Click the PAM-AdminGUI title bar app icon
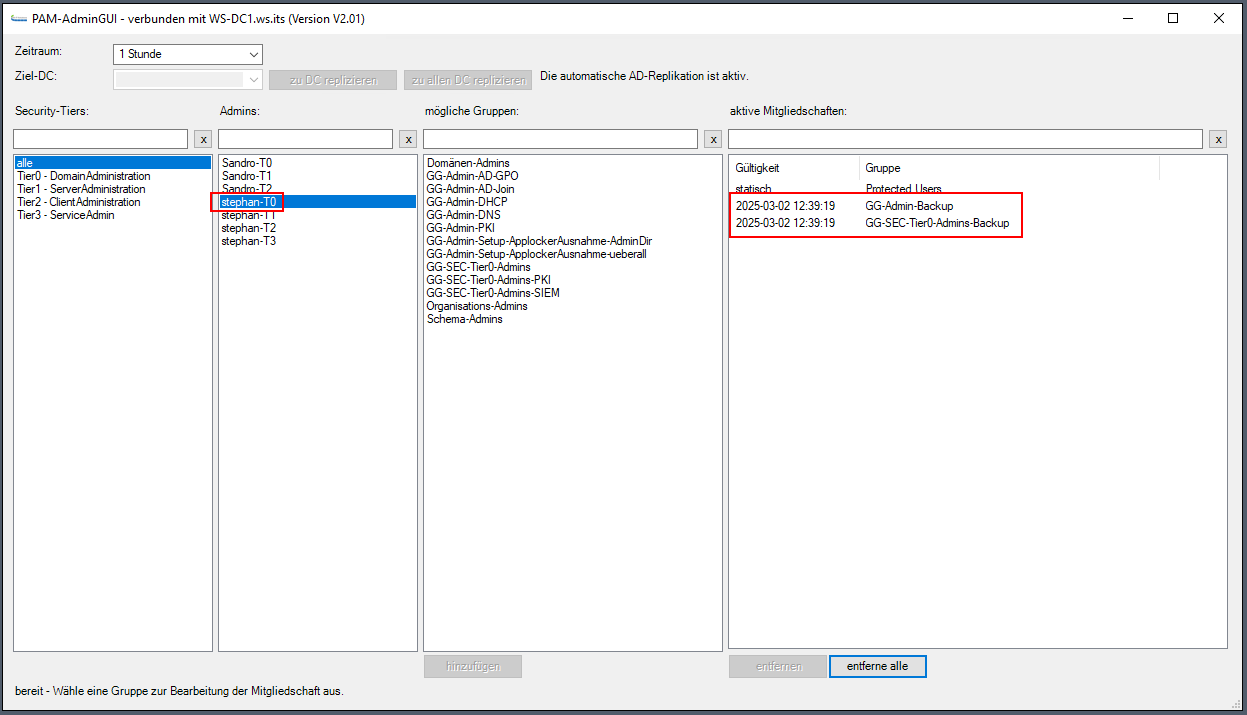Viewport: 1247px width, 715px height. pyautogui.click(x=18, y=18)
